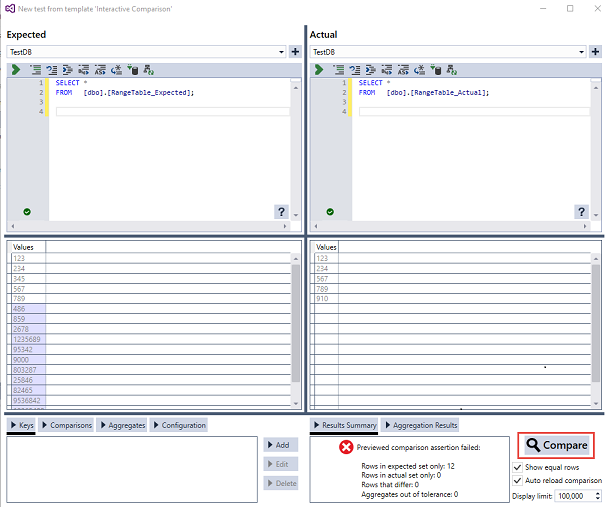Switch to the Keys tab
Viewport: 608px width, 507px height.
click(x=22, y=425)
